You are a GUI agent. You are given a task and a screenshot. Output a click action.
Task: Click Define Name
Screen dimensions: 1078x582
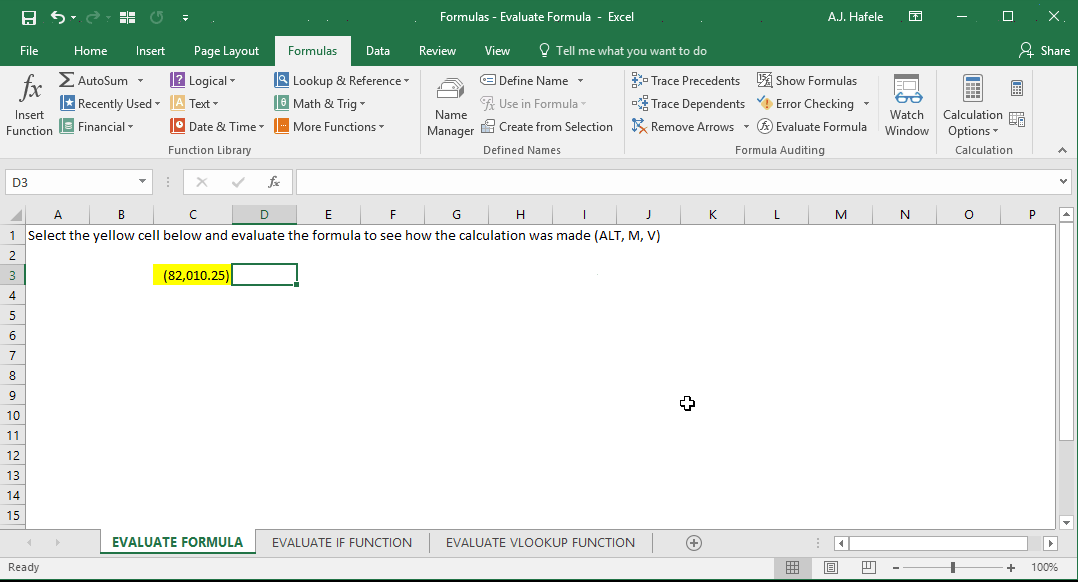point(525,80)
